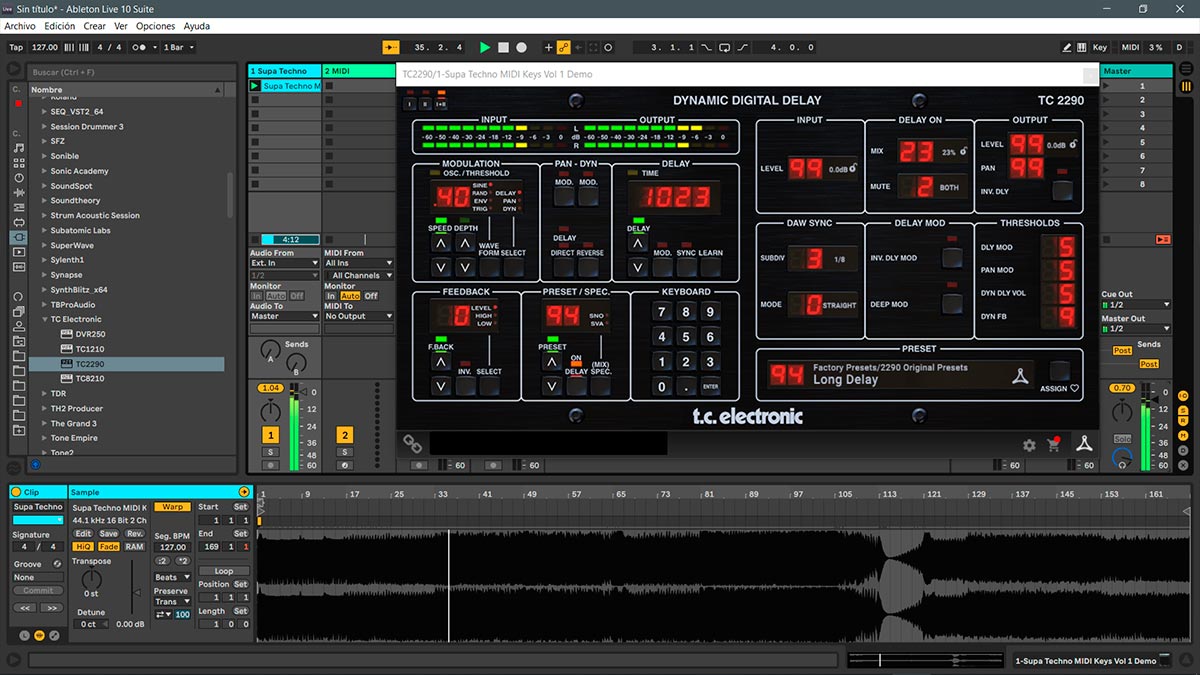Open the Crear menu
The image size is (1200, 675).
tap(95, 26)
